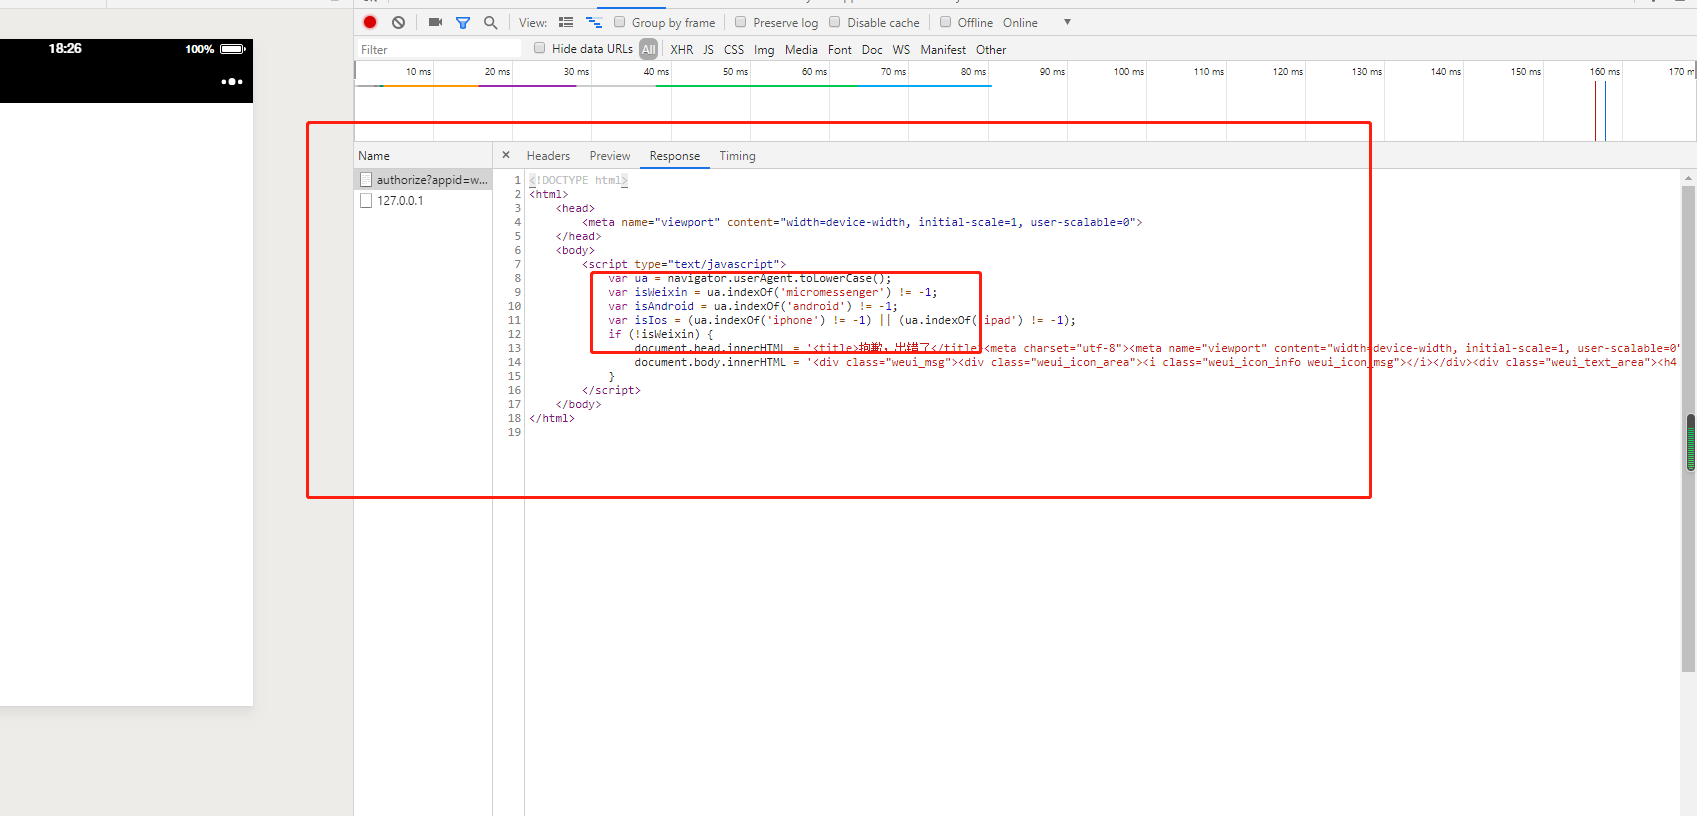Filter requests by CSS
1697x816 pixels.
734,49
